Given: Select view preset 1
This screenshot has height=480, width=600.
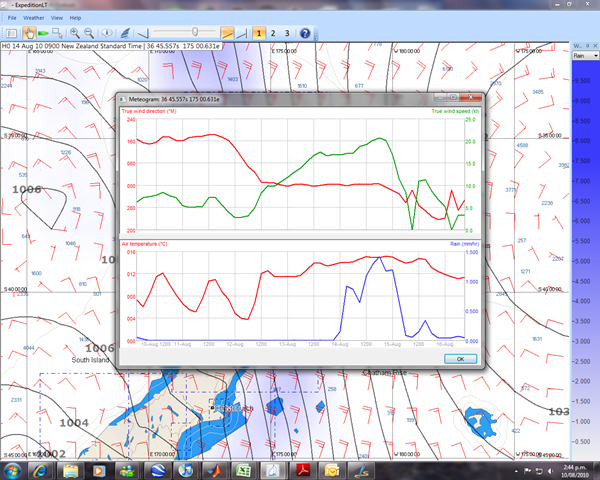Looking at the screenshot, I should [259, 33].
